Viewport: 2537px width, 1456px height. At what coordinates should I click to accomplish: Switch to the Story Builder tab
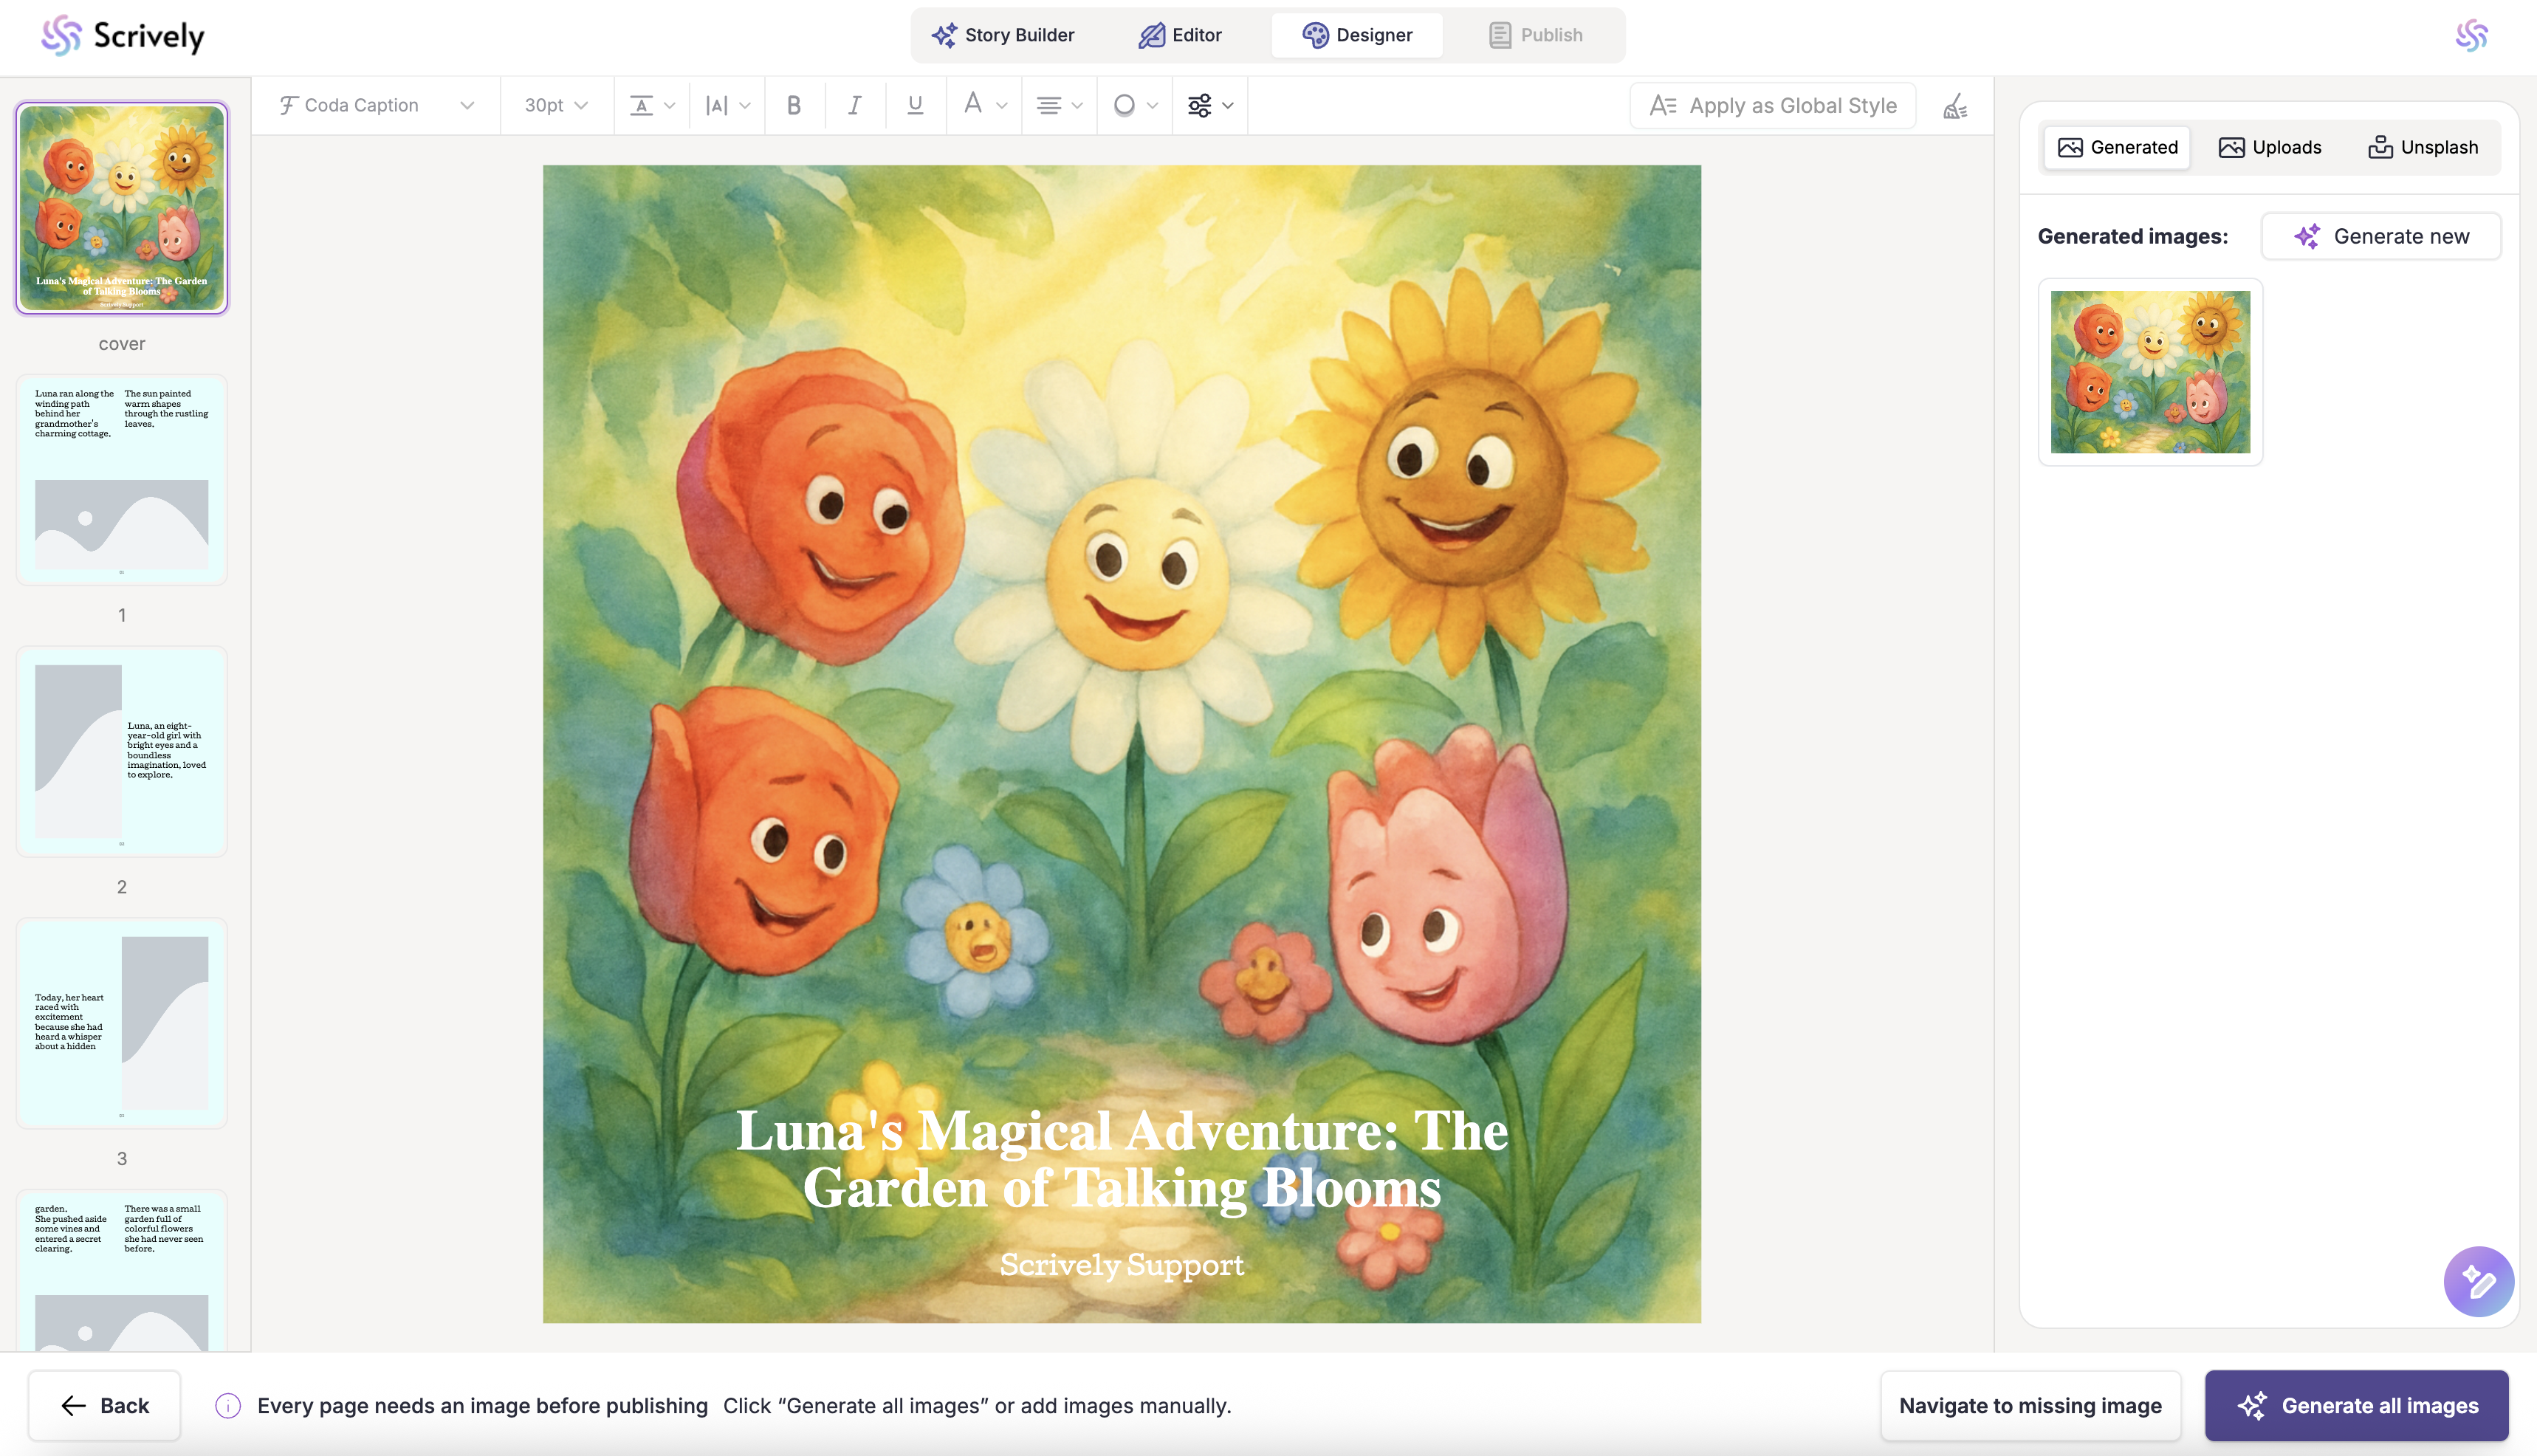[x=1003, y=35]
